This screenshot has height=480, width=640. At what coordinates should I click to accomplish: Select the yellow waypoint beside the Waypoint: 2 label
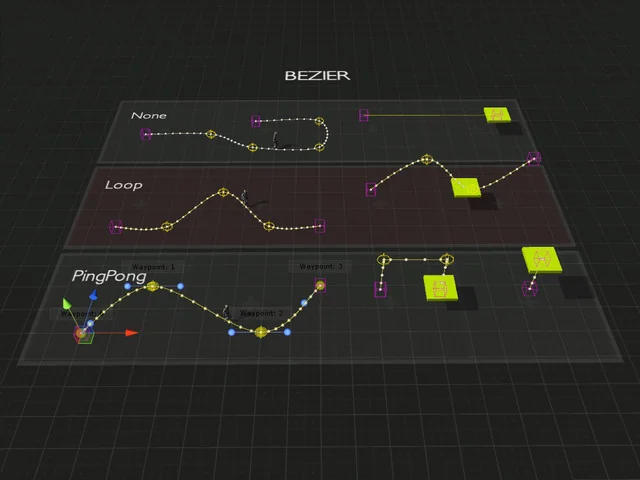point(260,331)
